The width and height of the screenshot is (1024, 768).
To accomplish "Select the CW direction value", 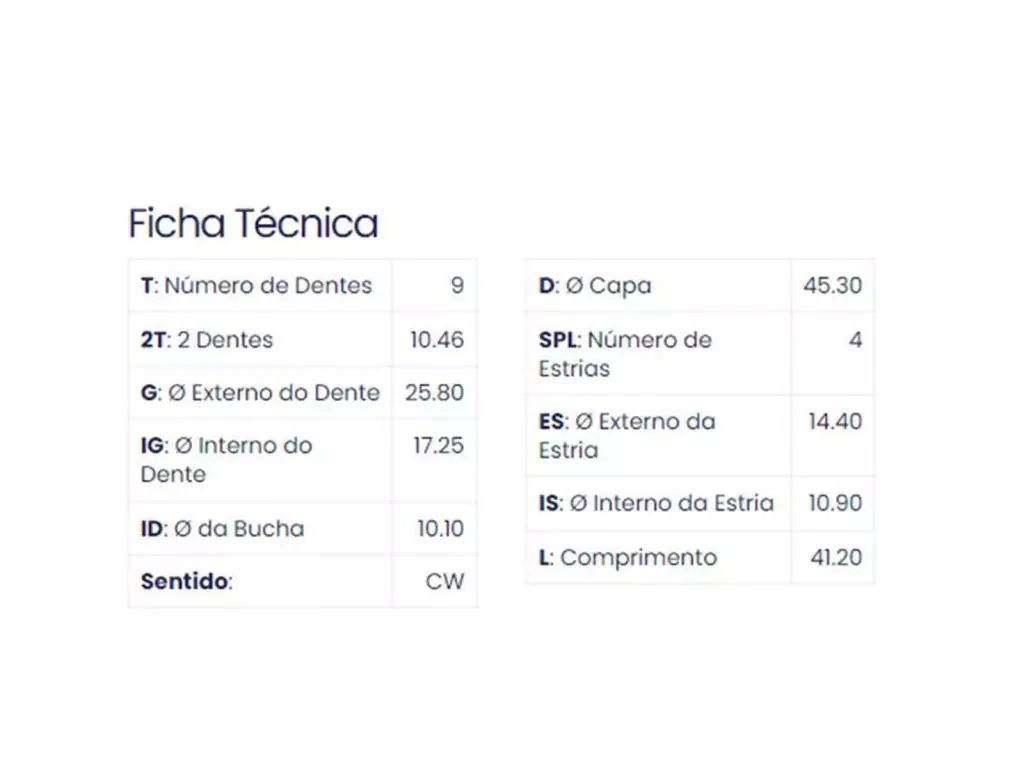I will pos(445,582).
